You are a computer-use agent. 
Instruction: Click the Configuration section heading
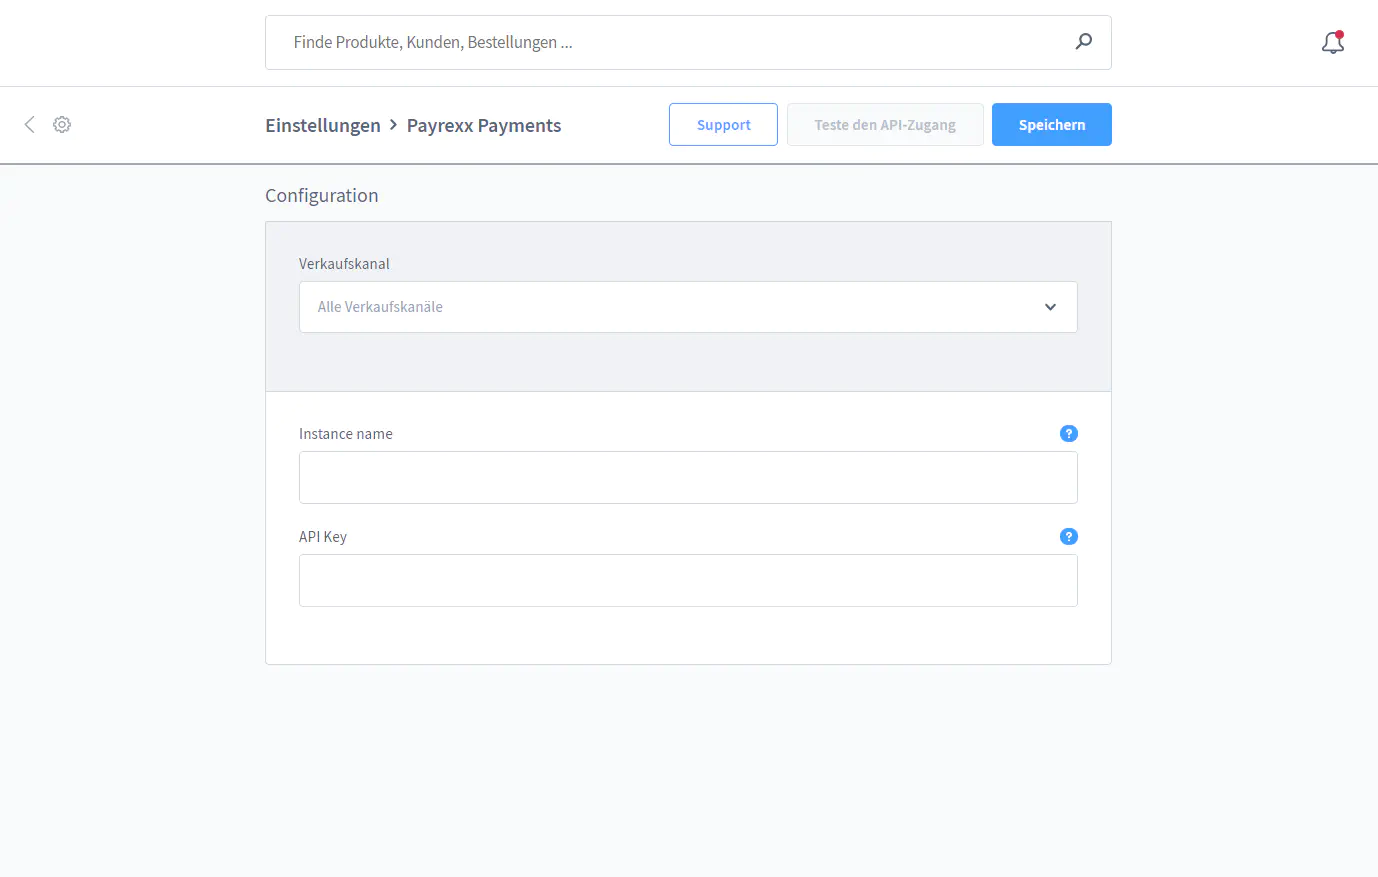[x=321, y=195]
